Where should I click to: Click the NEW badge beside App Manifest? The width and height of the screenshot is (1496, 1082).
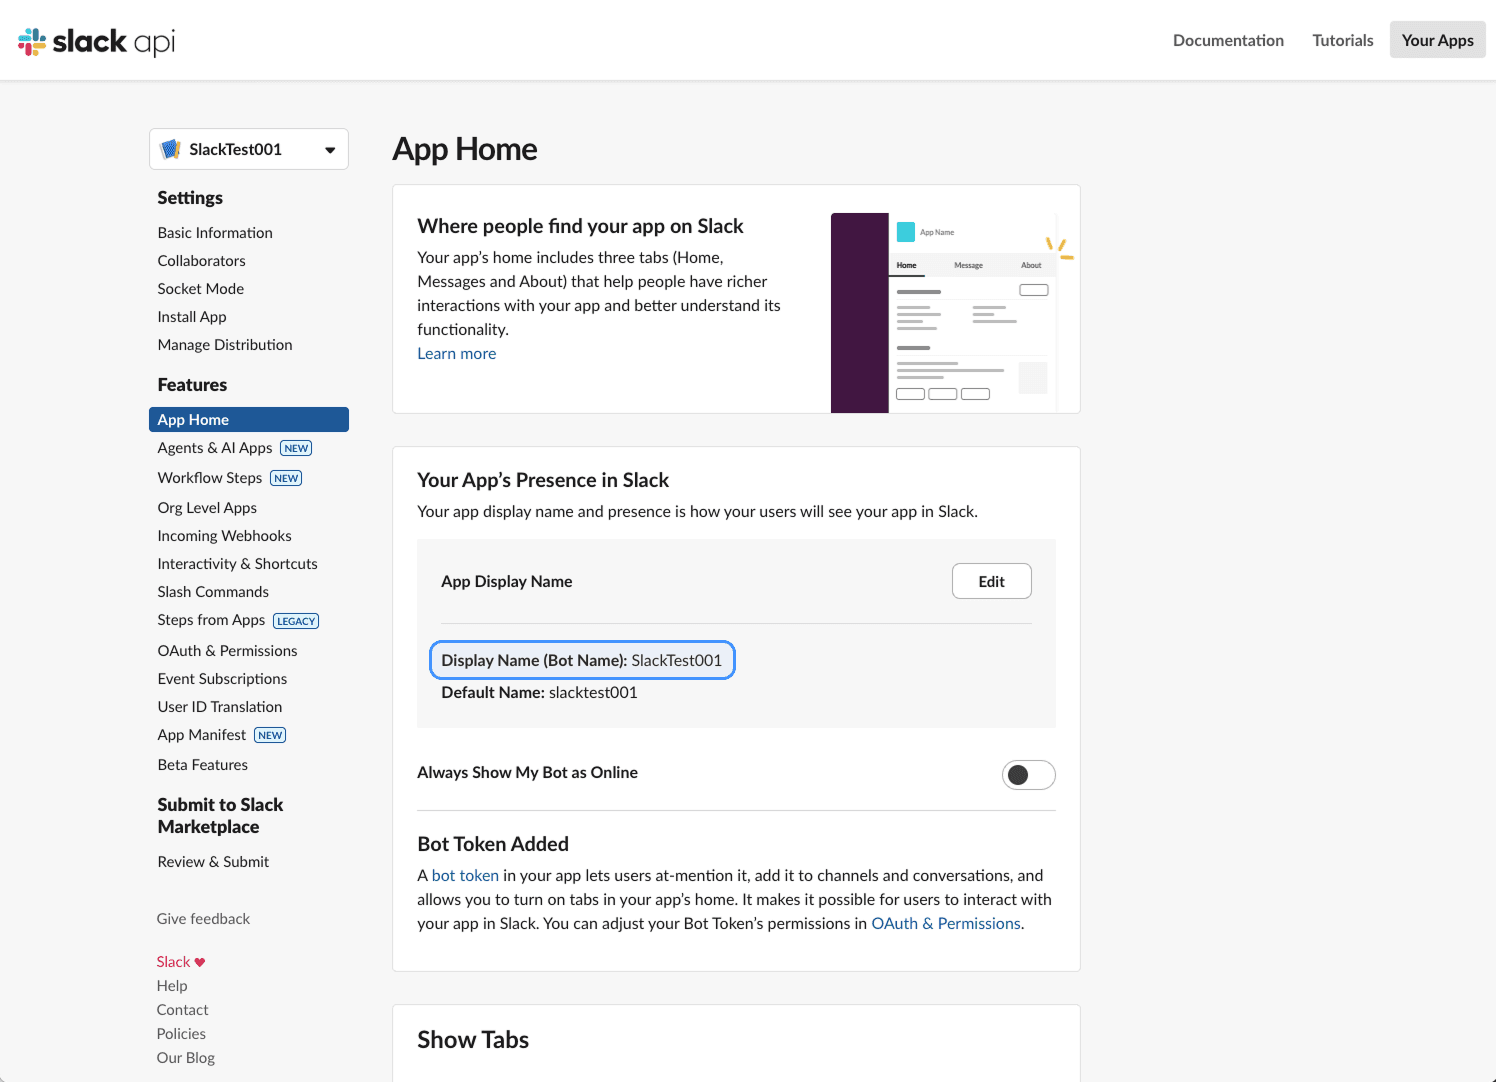pos(270,735)
